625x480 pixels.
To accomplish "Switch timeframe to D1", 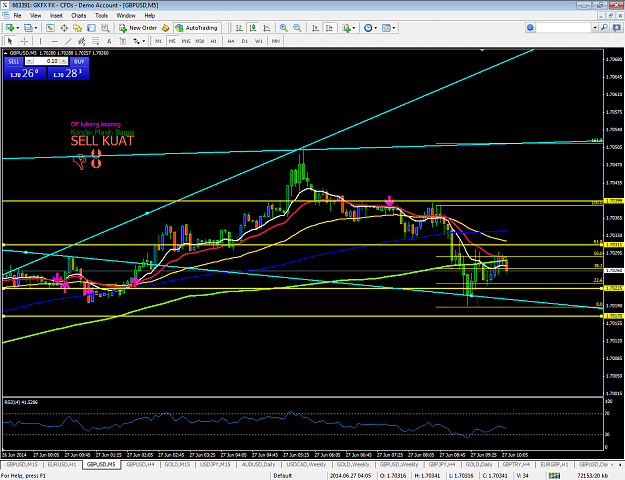I will (x=245, y=41).
